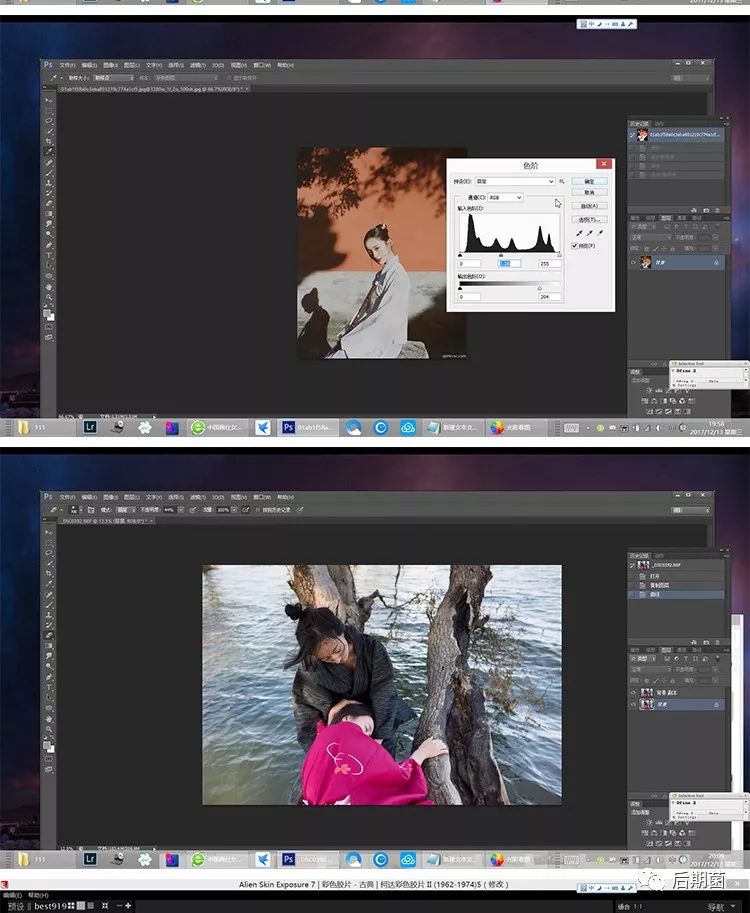Select Move tool in Levels-dialog Photoshop window

click(48, 101)
